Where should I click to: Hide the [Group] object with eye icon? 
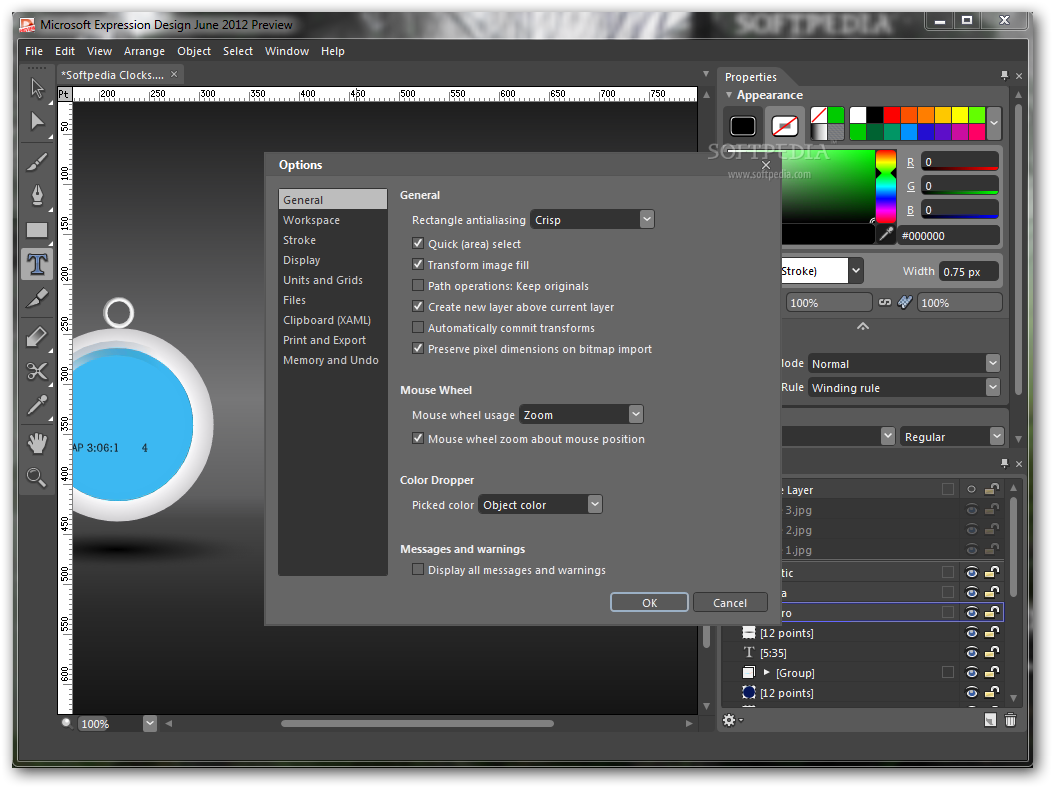(972, 672)
